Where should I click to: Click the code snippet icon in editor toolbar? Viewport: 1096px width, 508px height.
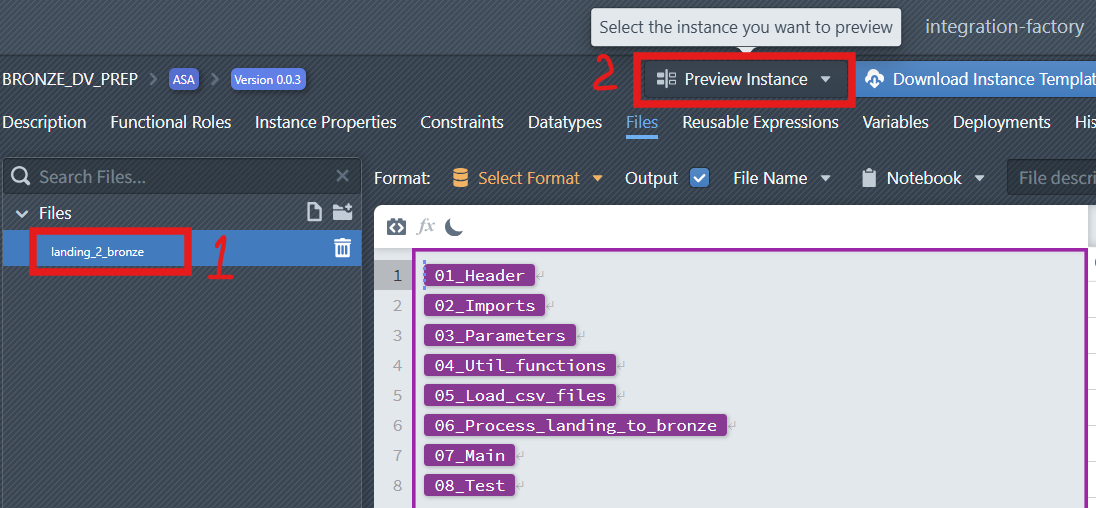click(396, 227)
